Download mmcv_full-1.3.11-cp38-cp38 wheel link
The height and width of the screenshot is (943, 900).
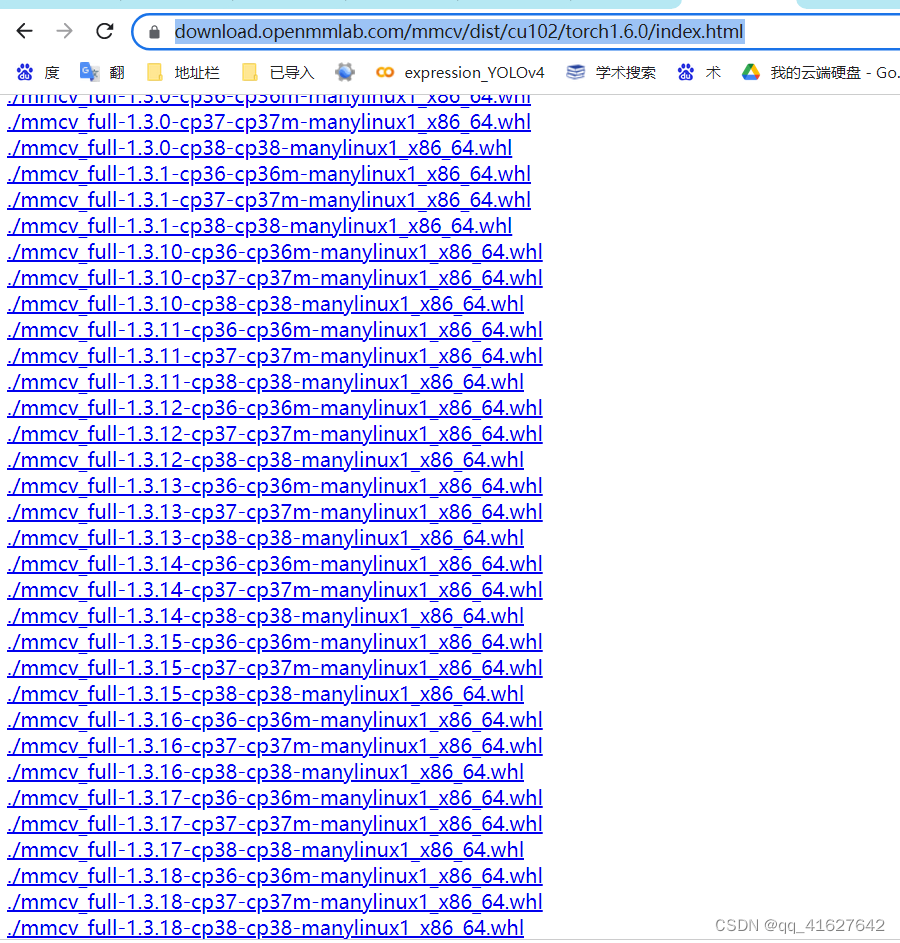point(265,382)
